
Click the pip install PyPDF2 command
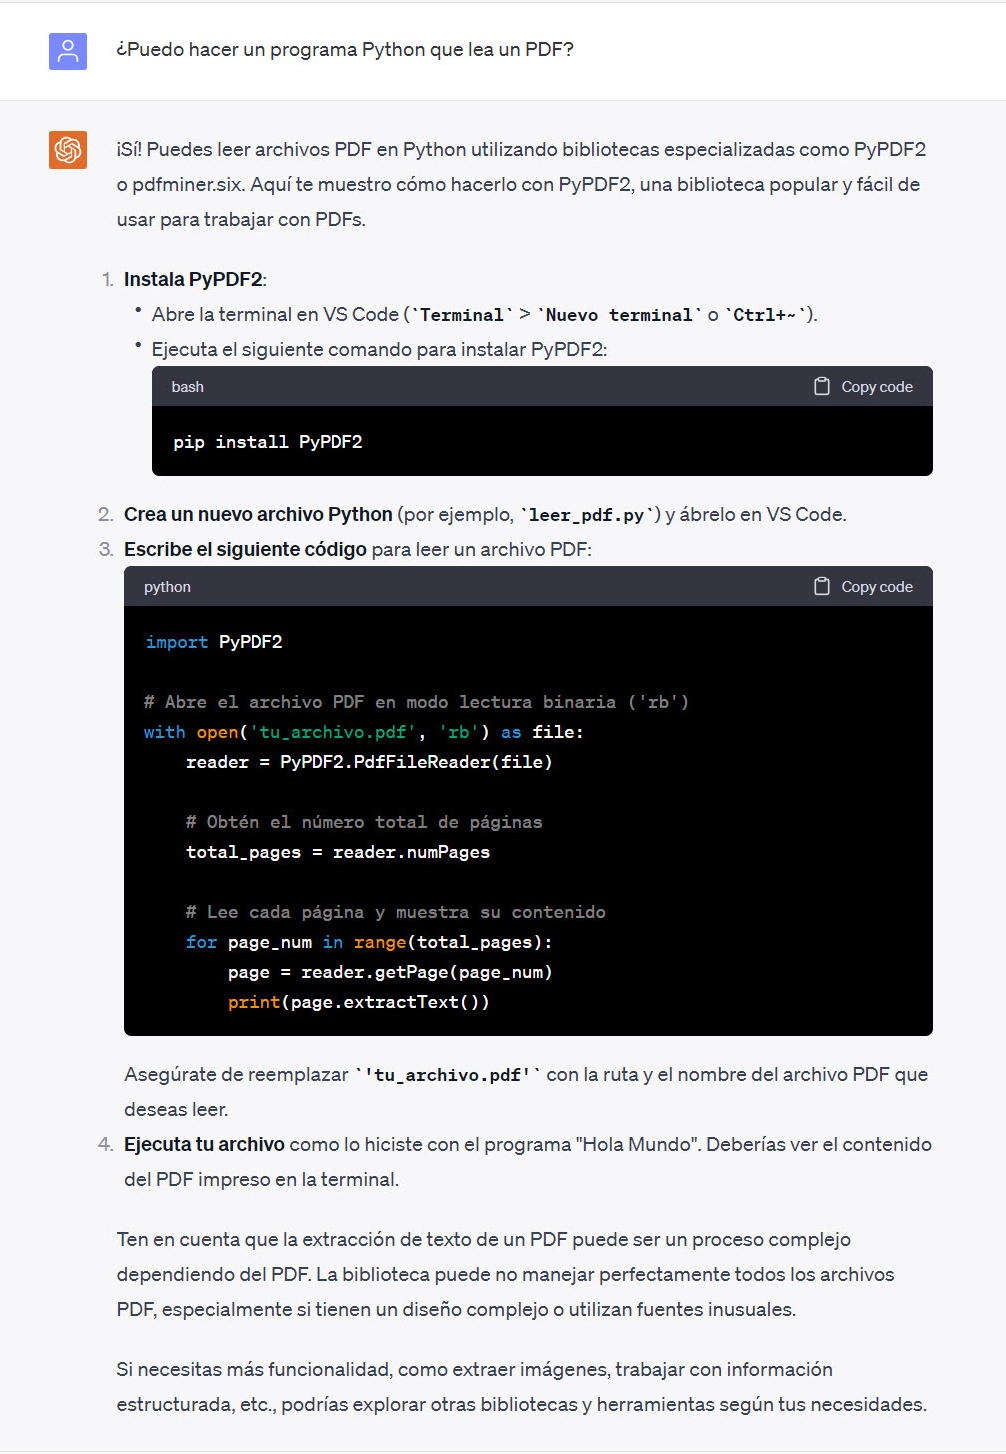pyautogui.click(x=267, y=442)
